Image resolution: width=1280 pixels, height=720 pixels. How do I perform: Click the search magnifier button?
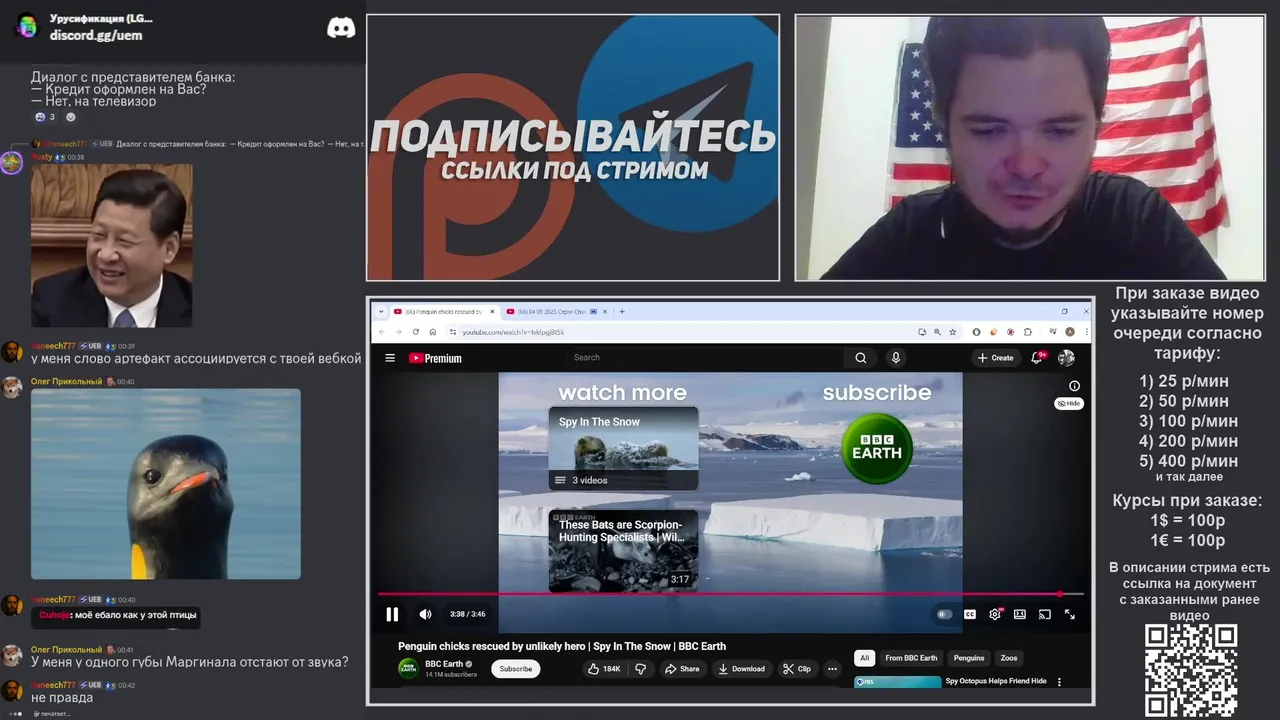(x=860, y=357)
